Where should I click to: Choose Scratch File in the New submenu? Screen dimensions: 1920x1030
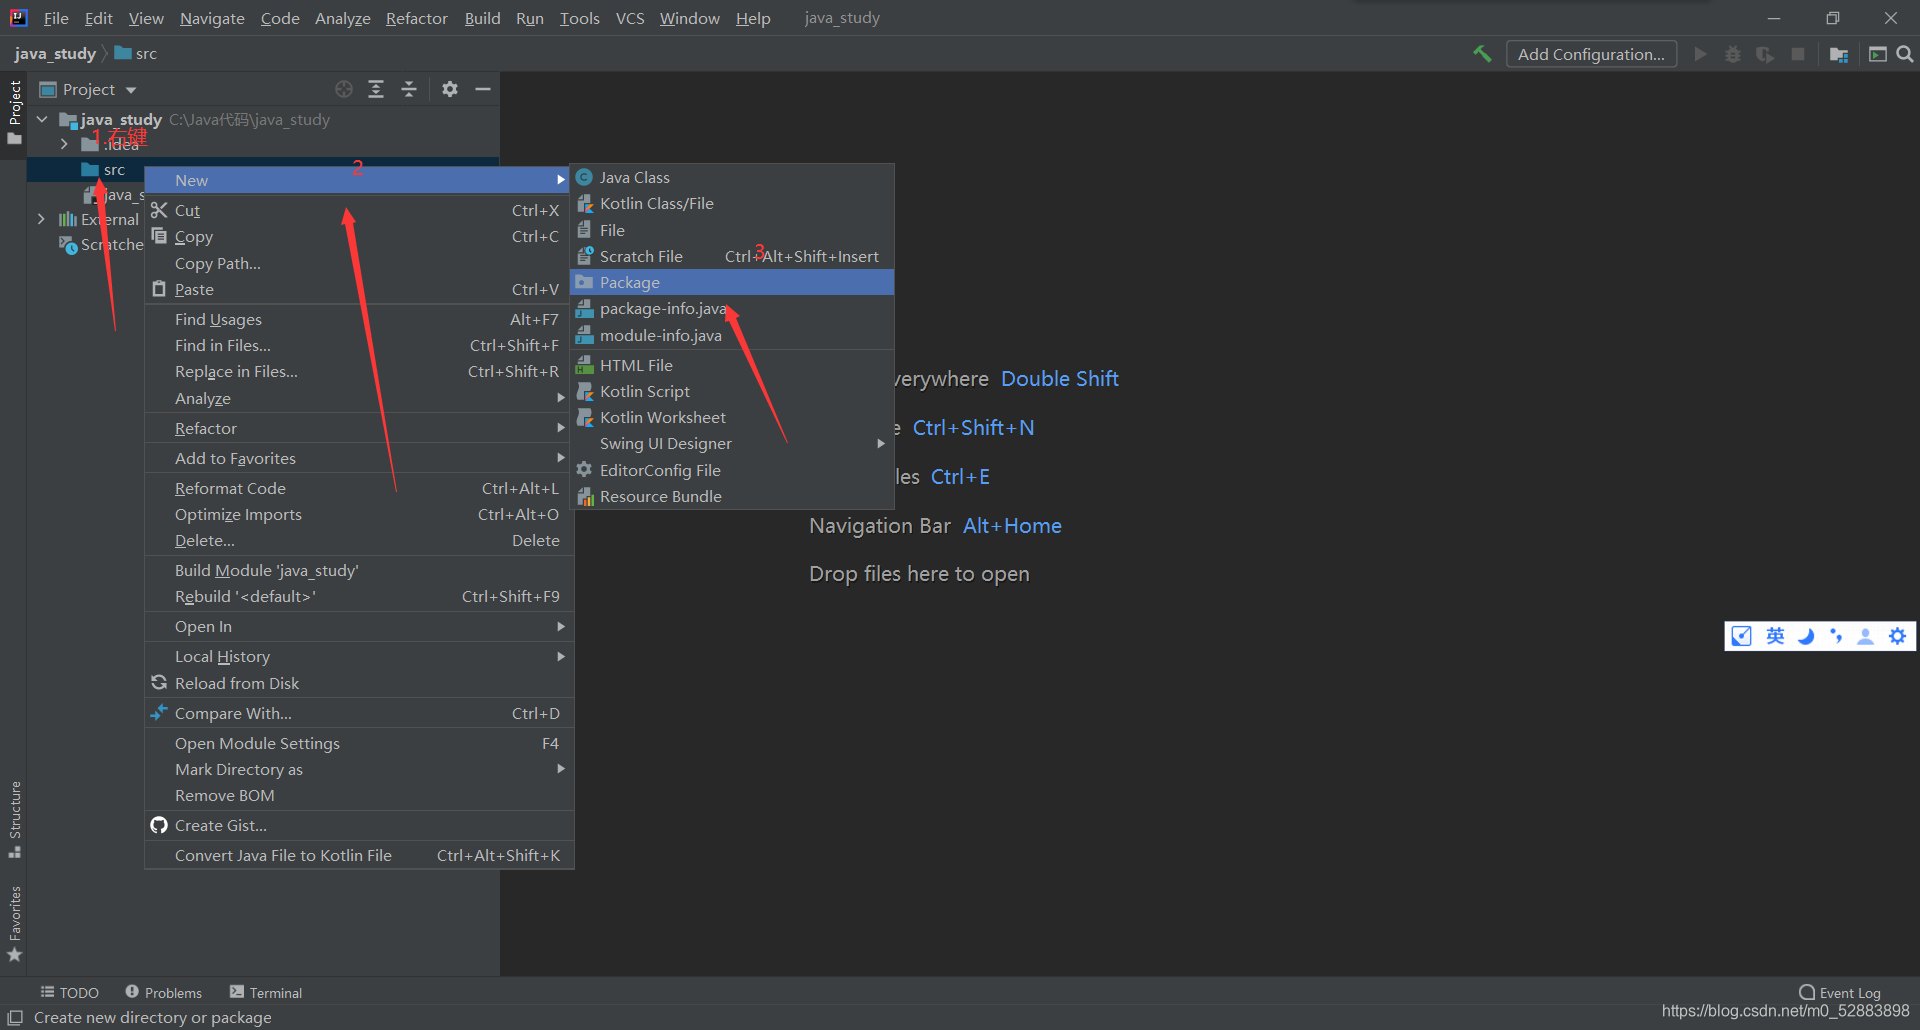[732, 256]
